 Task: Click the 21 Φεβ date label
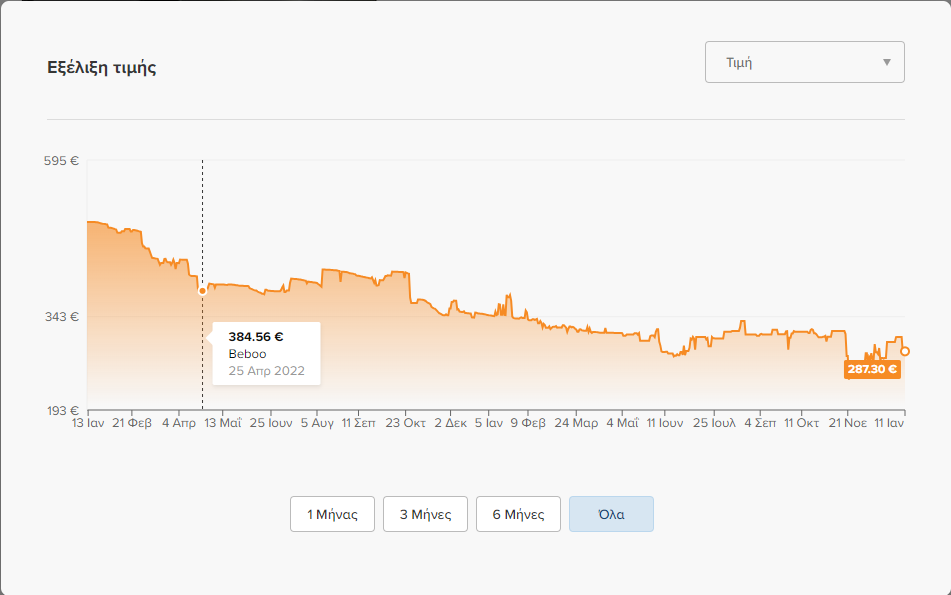click(132, 423)
